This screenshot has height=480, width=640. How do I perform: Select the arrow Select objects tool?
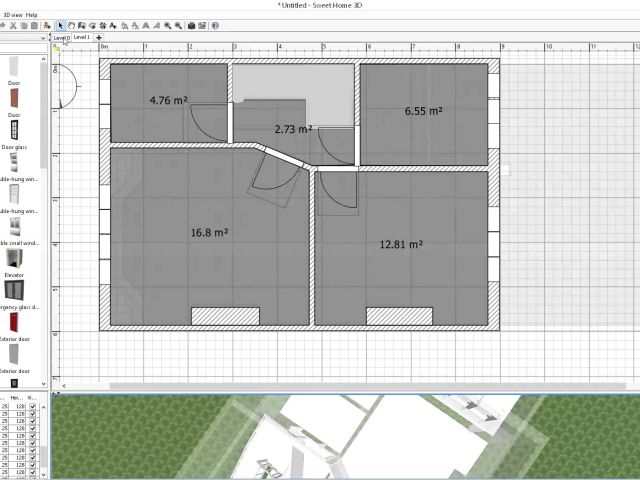[x=60, y=26]
